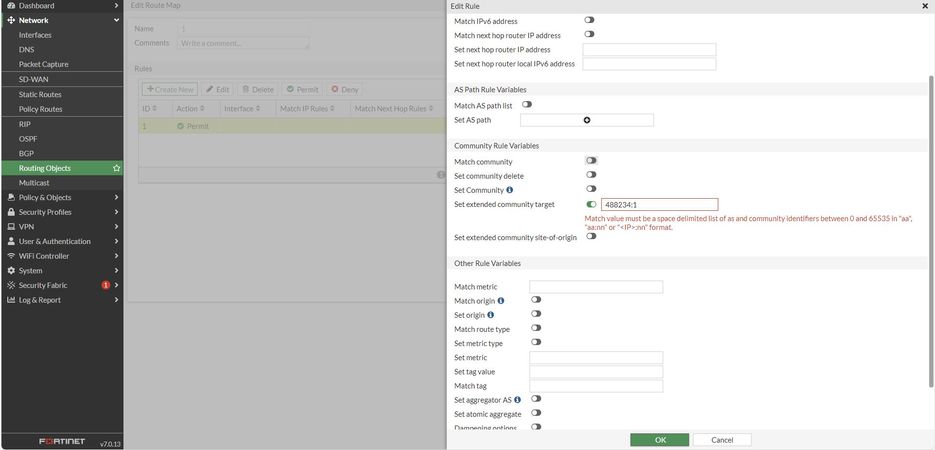Edit the extended community target value field
This screenshot has width=935, height=450.
pyautogui.click(x=660, y=204)
